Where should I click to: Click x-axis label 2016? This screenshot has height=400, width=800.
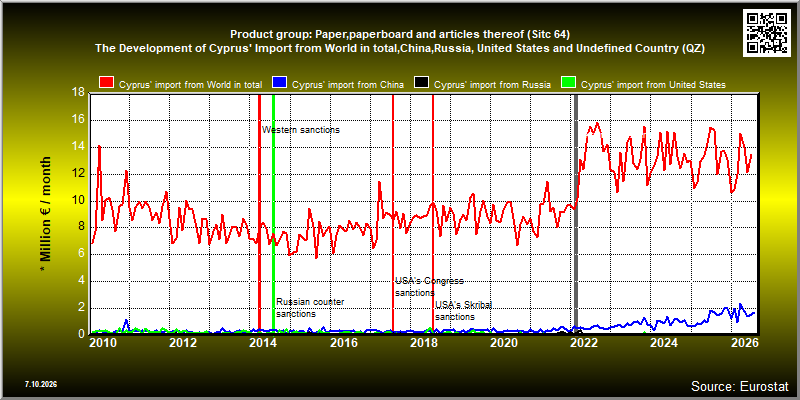coord(343,342)
